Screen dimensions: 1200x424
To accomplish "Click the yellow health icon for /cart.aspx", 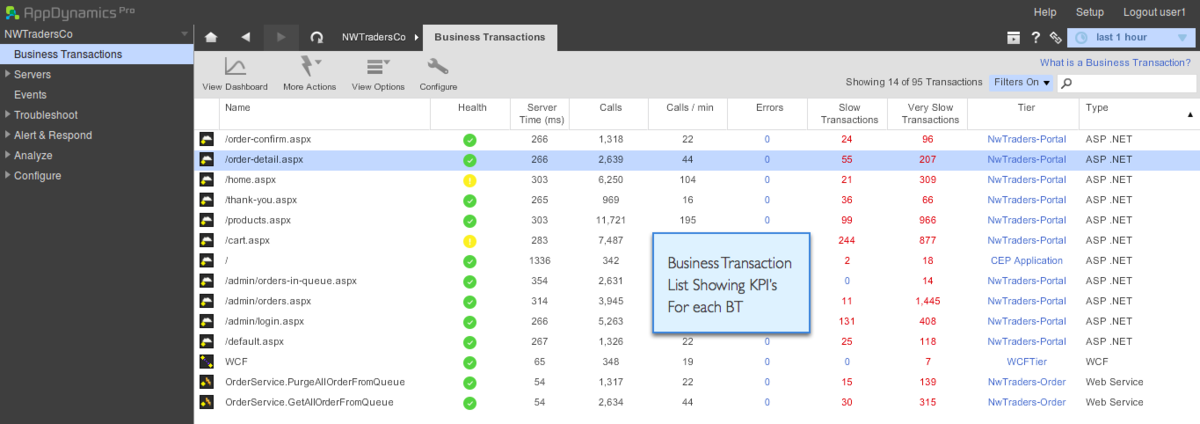I will tap(470, 241).
